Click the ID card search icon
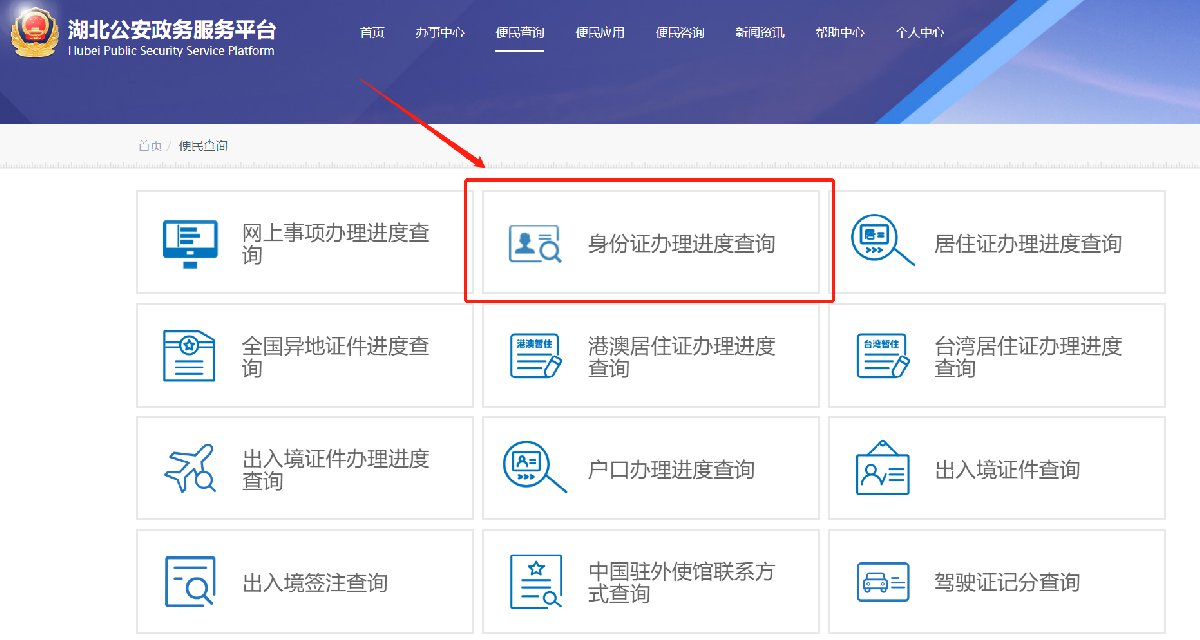 tap(535, 244)
